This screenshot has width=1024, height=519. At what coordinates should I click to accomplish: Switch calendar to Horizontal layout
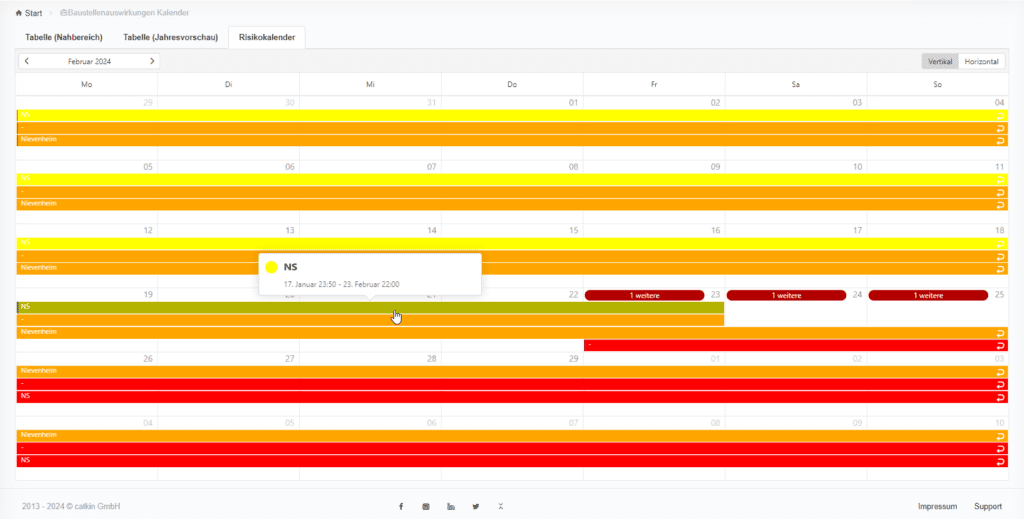click(981, 61)
